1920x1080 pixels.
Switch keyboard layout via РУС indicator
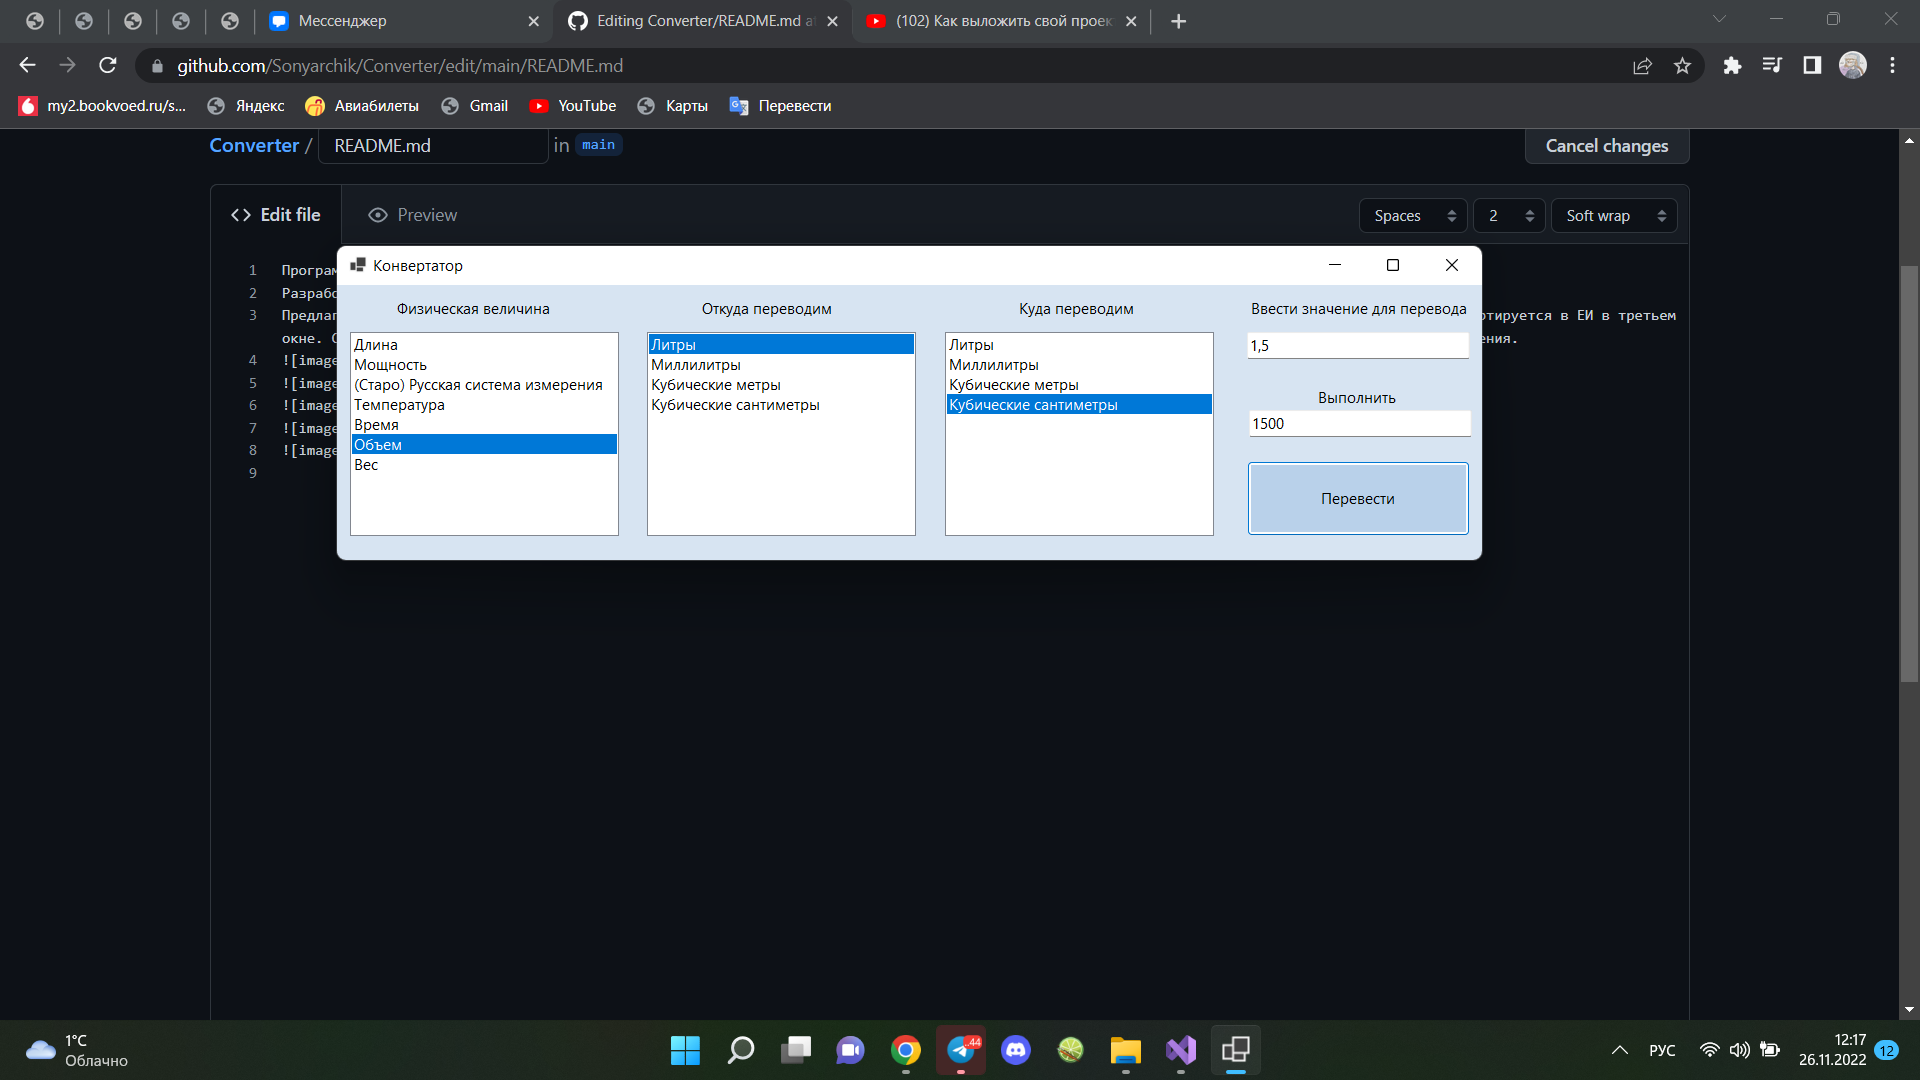(1660, 1050)
